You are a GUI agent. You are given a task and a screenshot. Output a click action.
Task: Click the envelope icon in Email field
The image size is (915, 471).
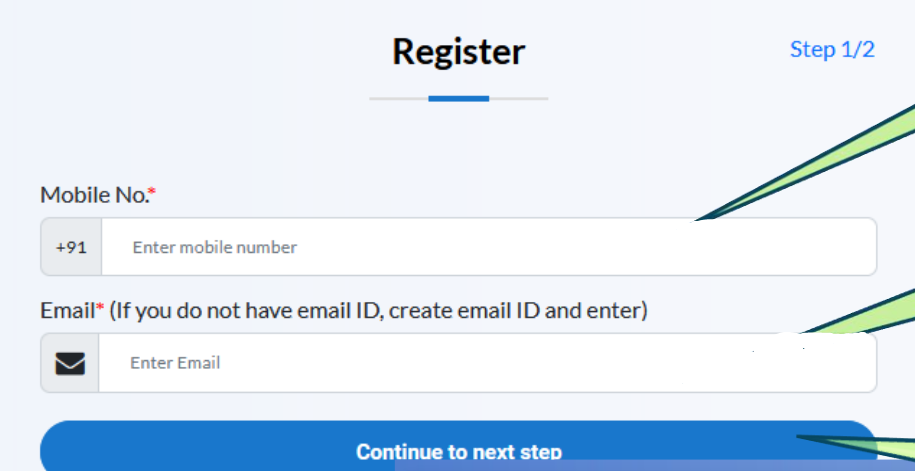(x=70, y=363)
